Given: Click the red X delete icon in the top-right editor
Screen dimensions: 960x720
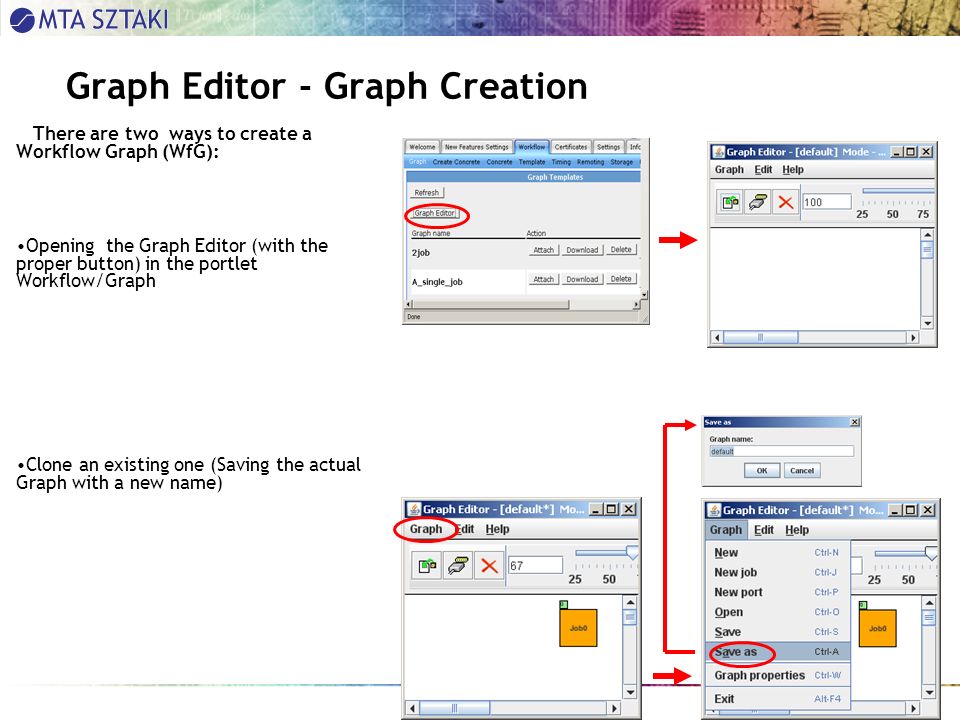Looking at the screenshot, I should [786, 201].
